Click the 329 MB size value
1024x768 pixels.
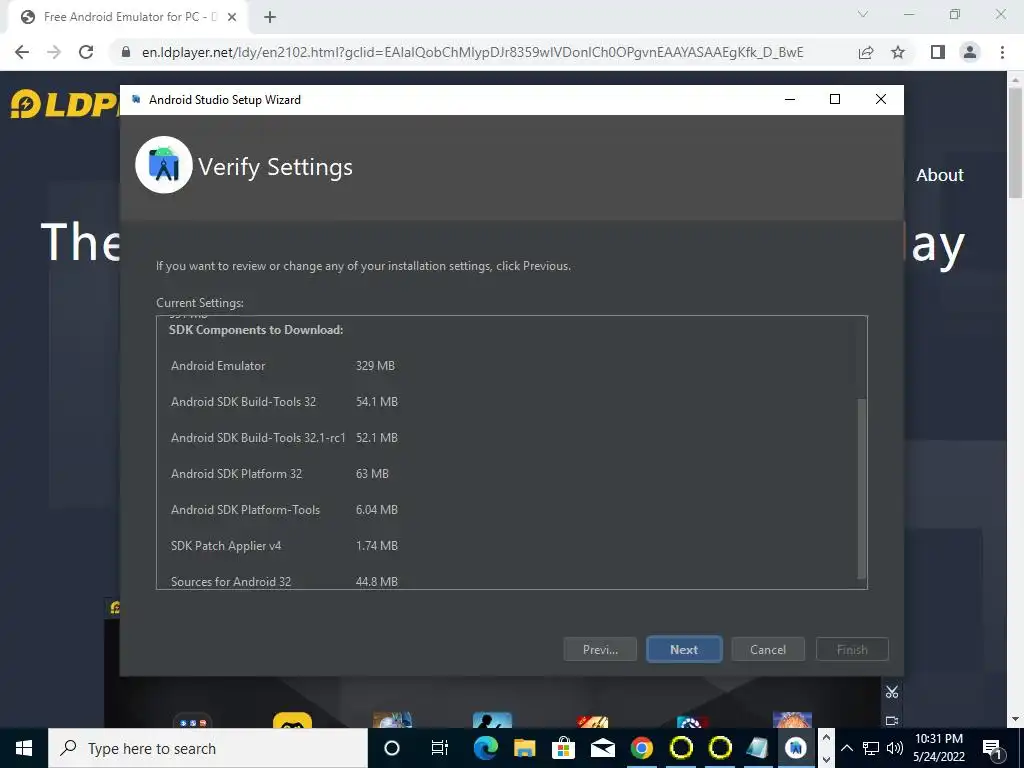(375, 366)
